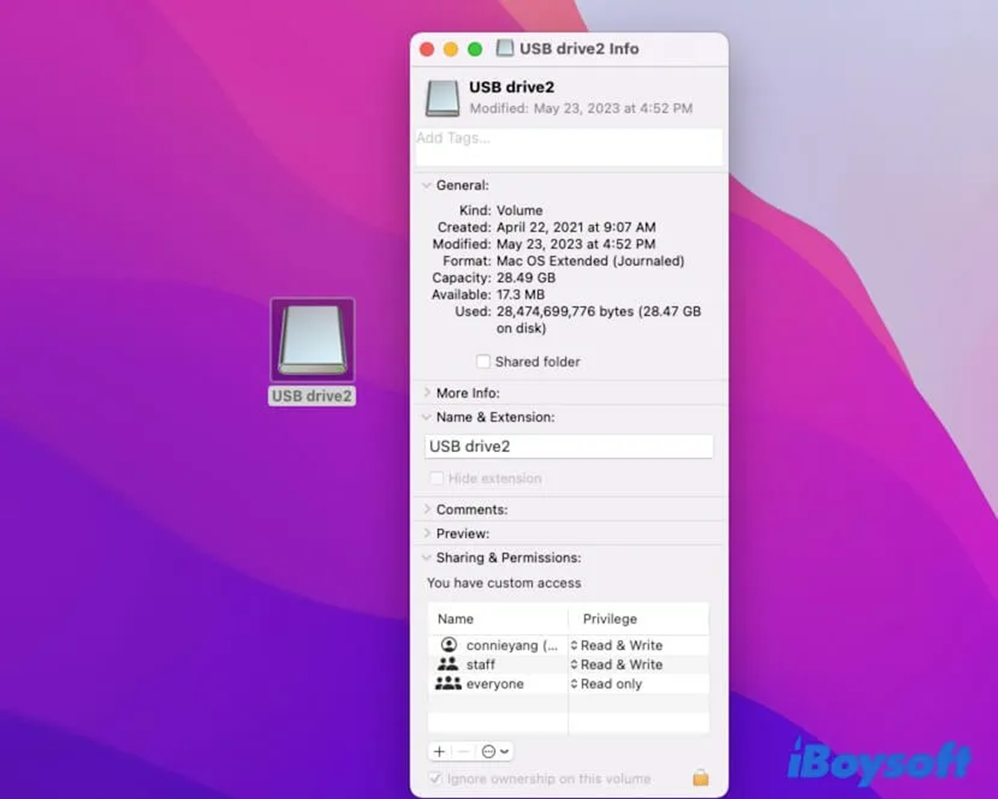Click the title bar proxy drive icon
The height and width of the screenshot is (799, 998).
(505, 49)
